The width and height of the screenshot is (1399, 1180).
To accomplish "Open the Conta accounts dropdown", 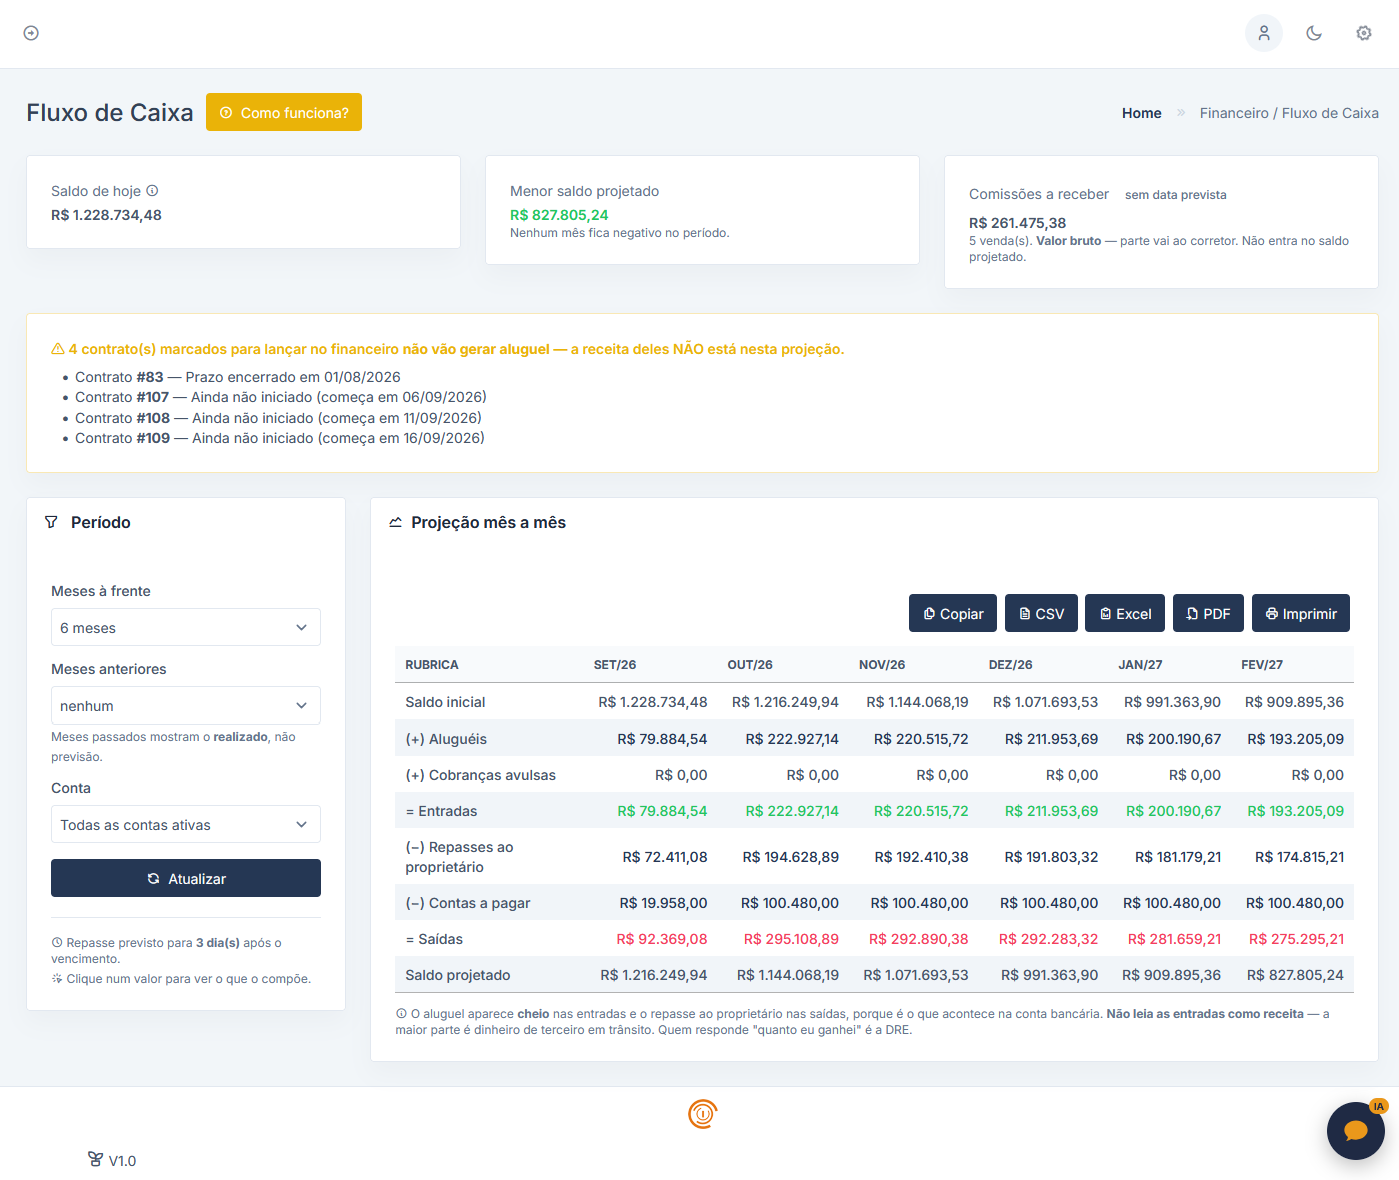I will [x=186, y=824].
